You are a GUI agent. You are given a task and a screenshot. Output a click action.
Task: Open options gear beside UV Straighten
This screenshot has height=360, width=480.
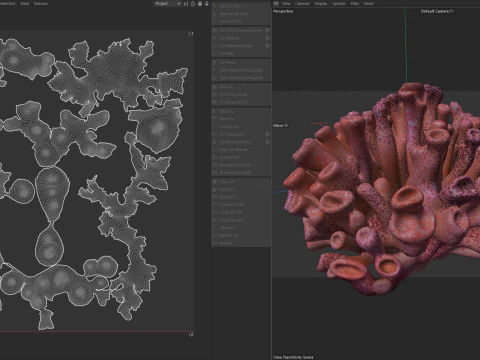267,134
